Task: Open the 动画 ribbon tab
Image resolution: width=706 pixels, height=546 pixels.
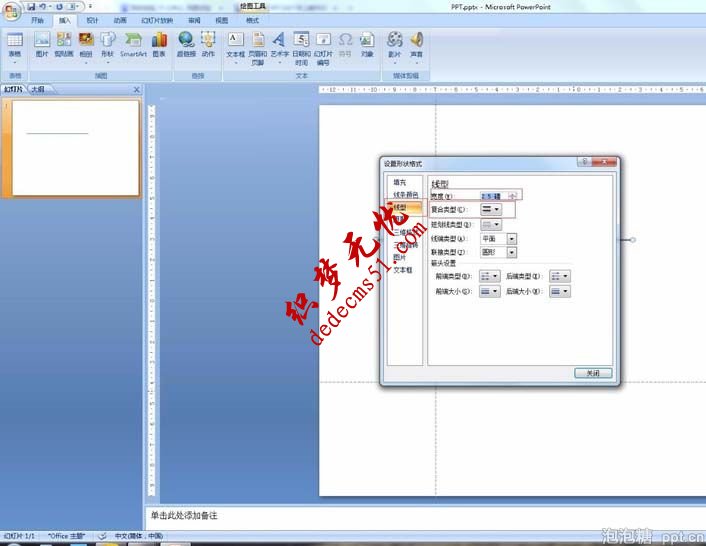Action: coord(120,20)
